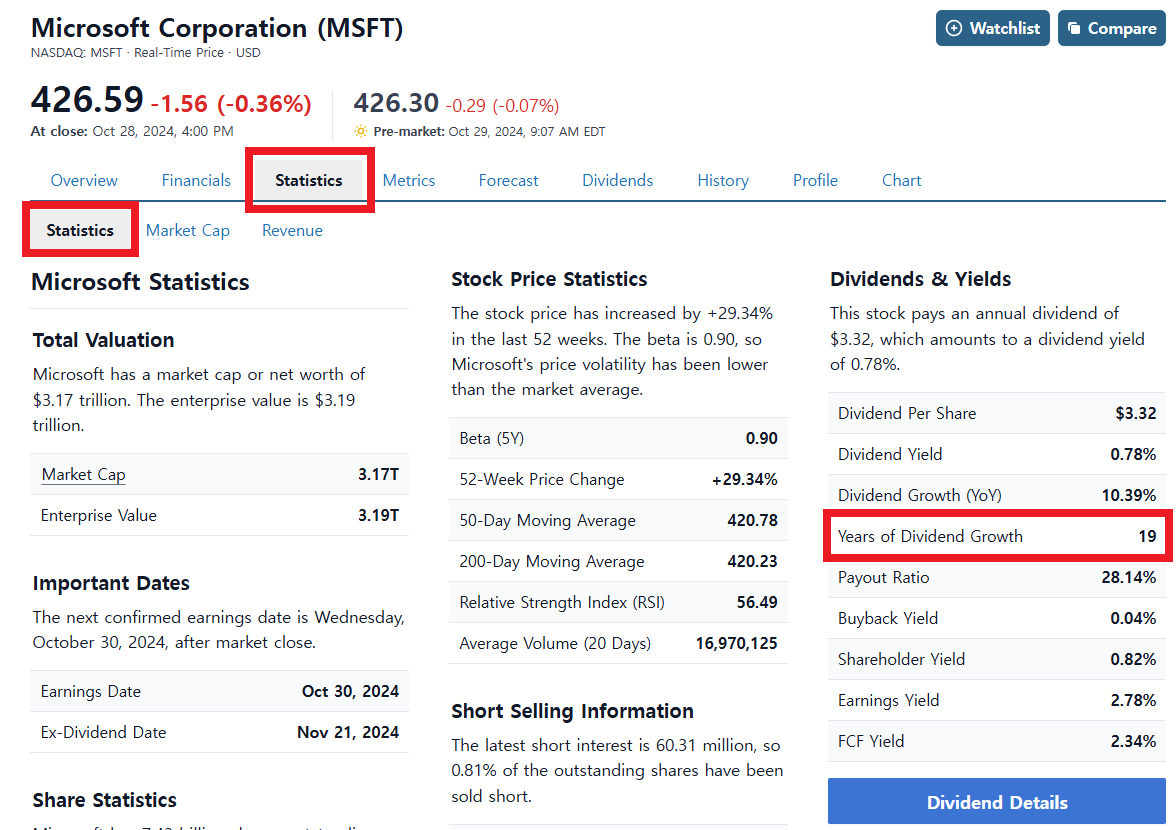The height and width of the screenshot is (830, 1176).
Task: Click the Short Selling Information heading
Action: [x=572, y=712]
